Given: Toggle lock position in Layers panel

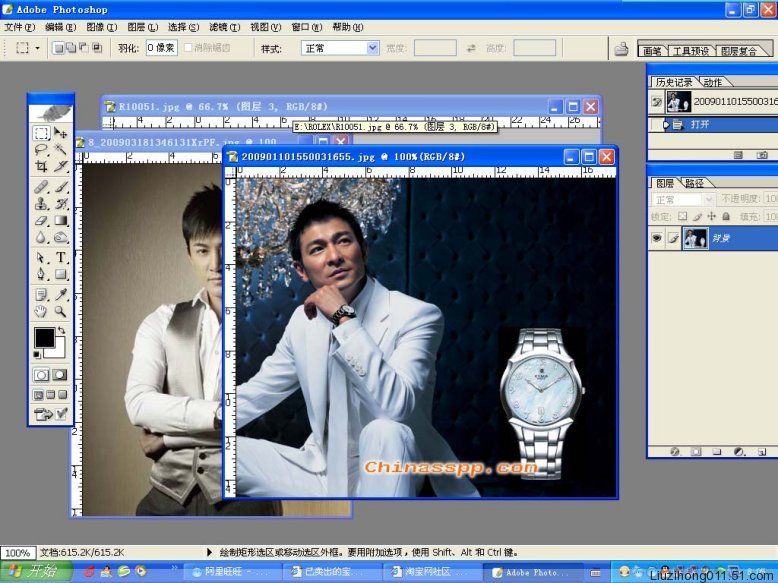Looking at the screenshot, I should pyautogui.click(x=712, y=216).
